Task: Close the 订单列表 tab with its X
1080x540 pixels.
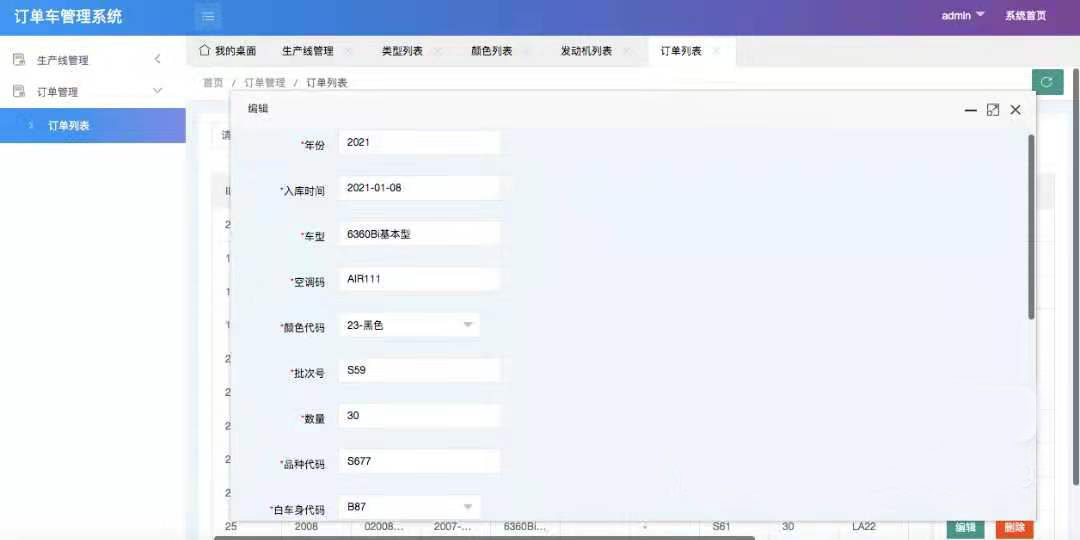Action: 716,51
